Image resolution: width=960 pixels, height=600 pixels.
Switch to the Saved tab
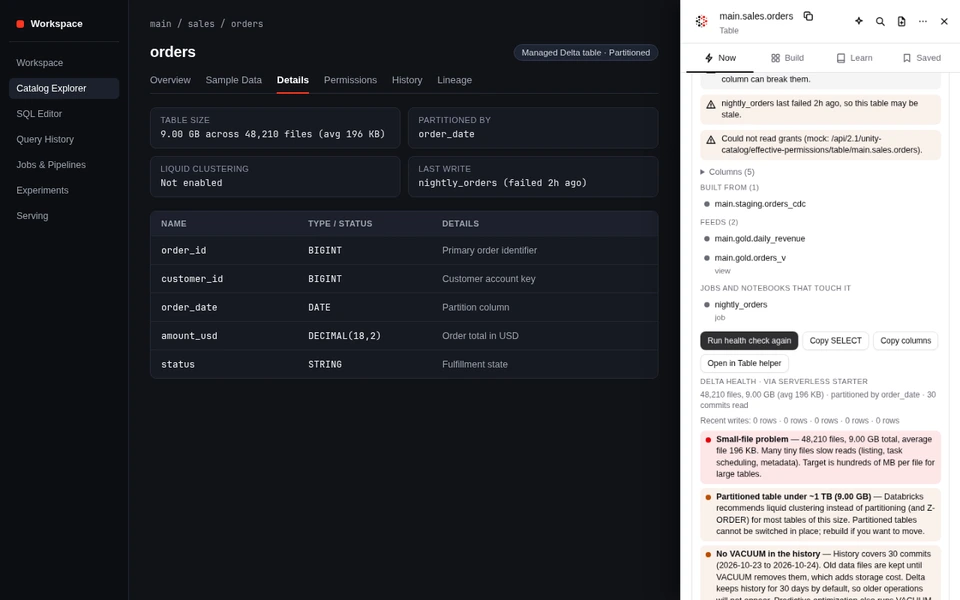click(x=921, y=58)
